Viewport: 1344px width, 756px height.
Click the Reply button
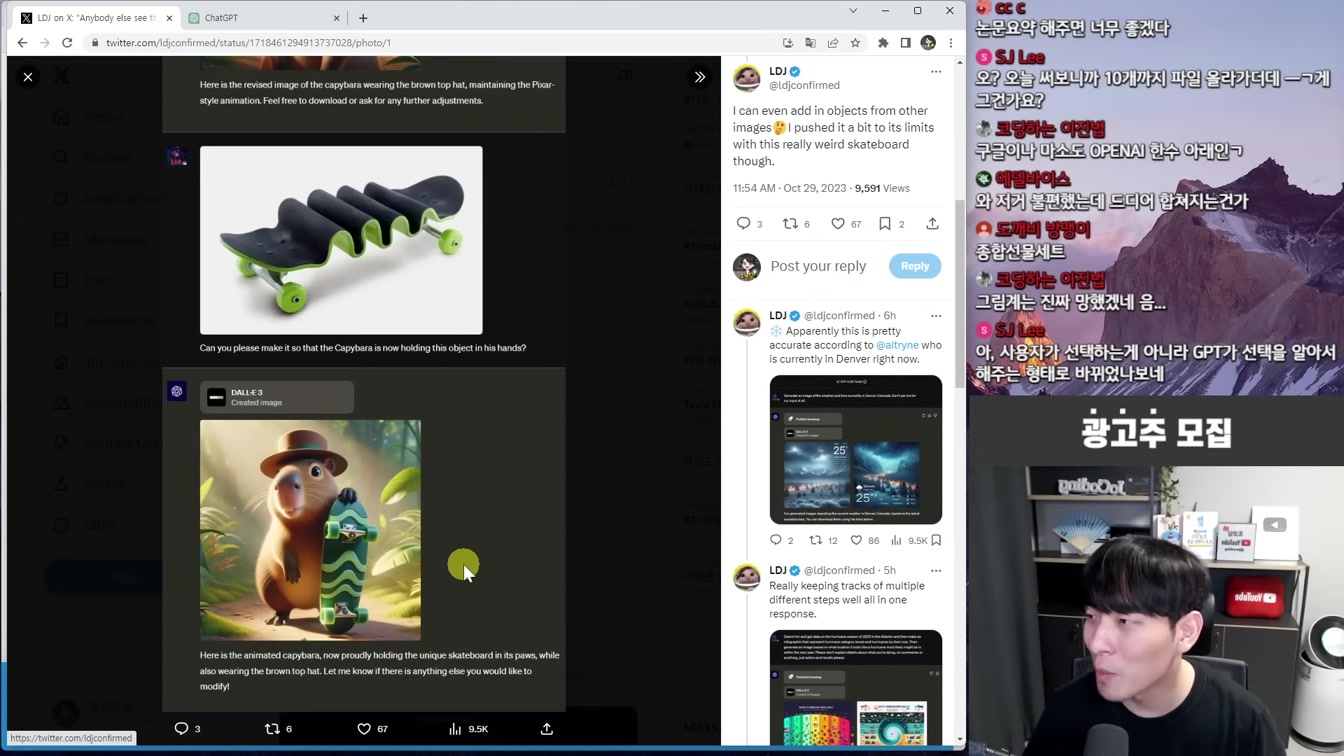coord(915,266)
